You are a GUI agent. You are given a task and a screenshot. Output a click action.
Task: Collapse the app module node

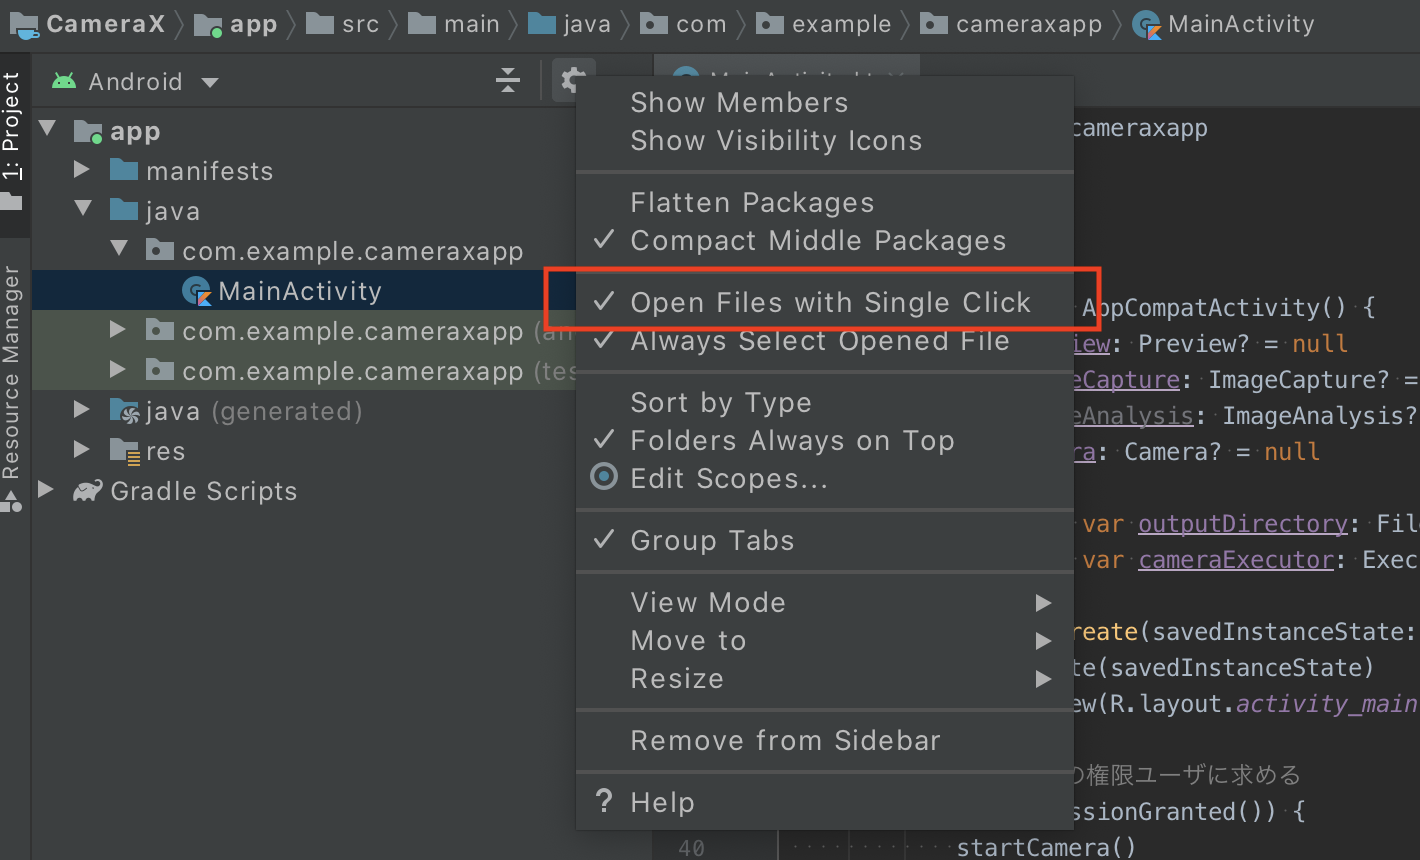46,130
